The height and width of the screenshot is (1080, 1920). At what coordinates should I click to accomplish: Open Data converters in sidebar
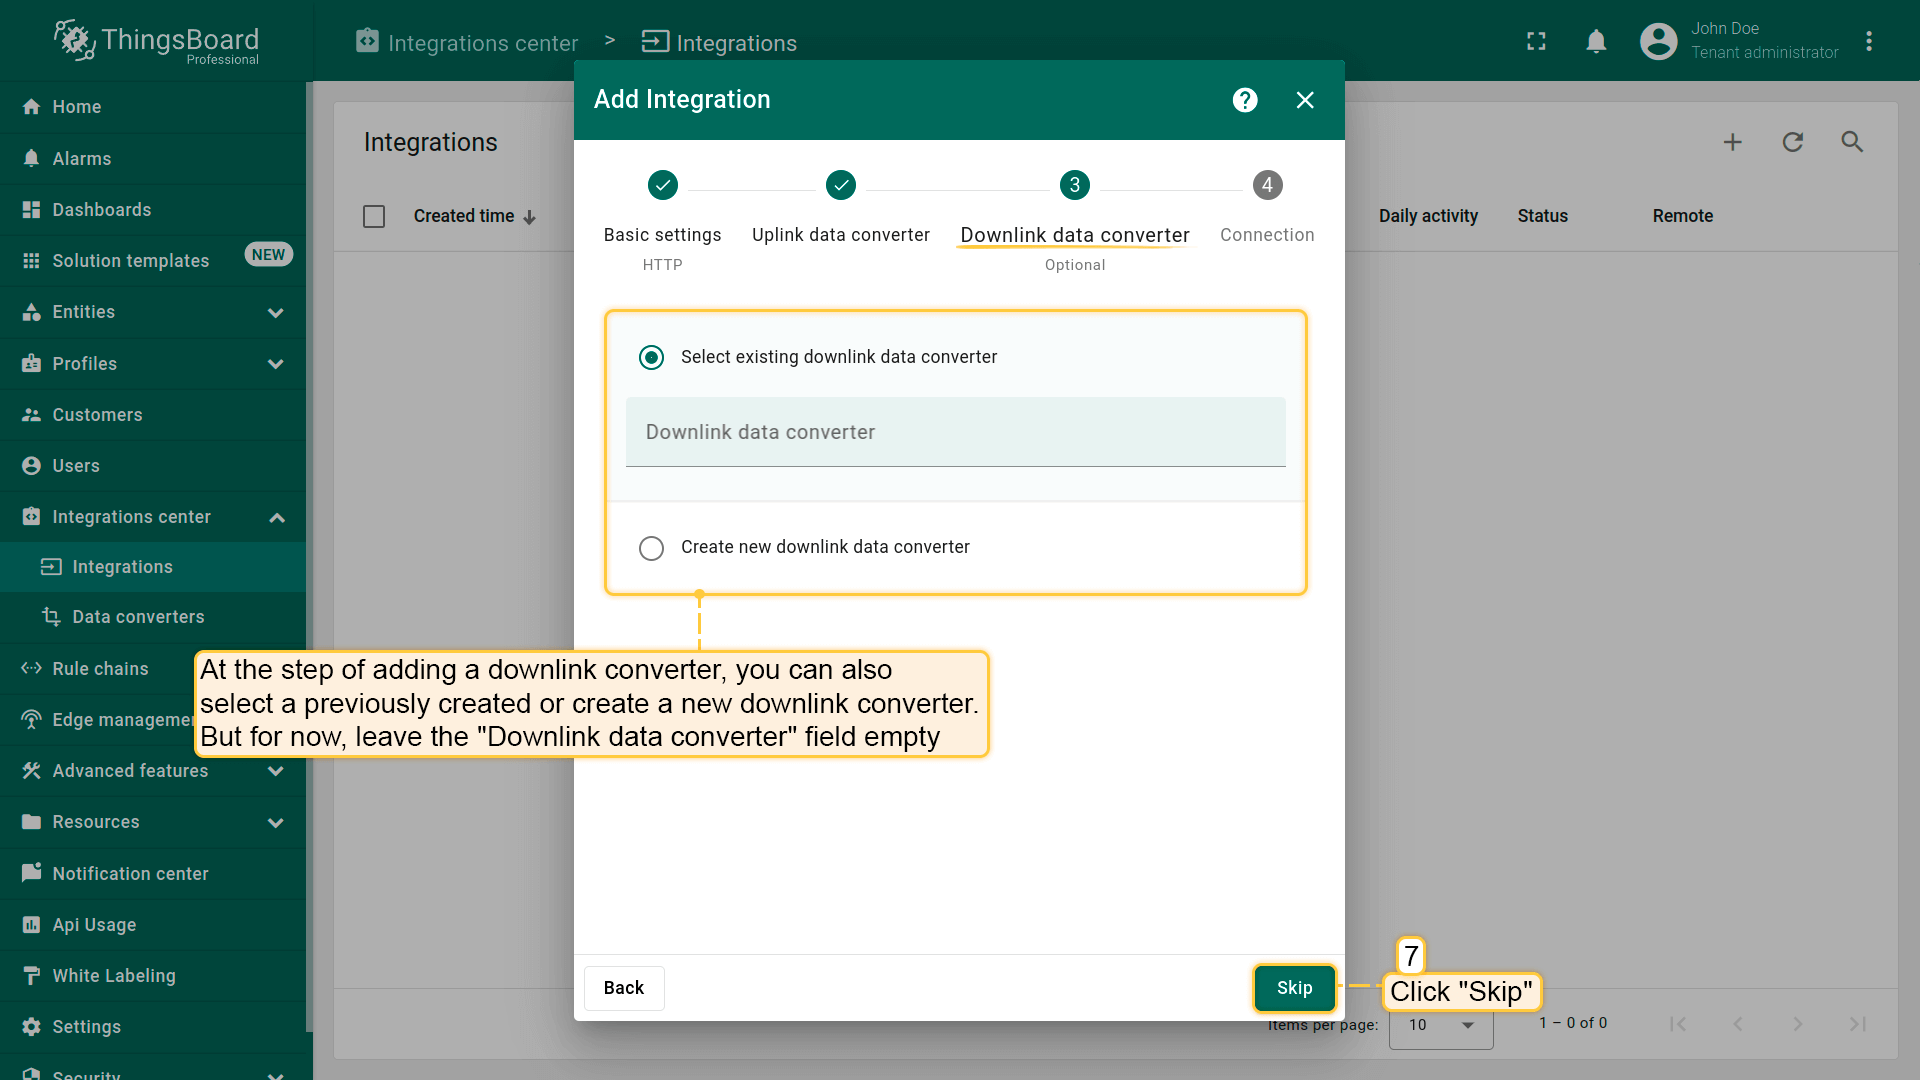coord(138,617)
